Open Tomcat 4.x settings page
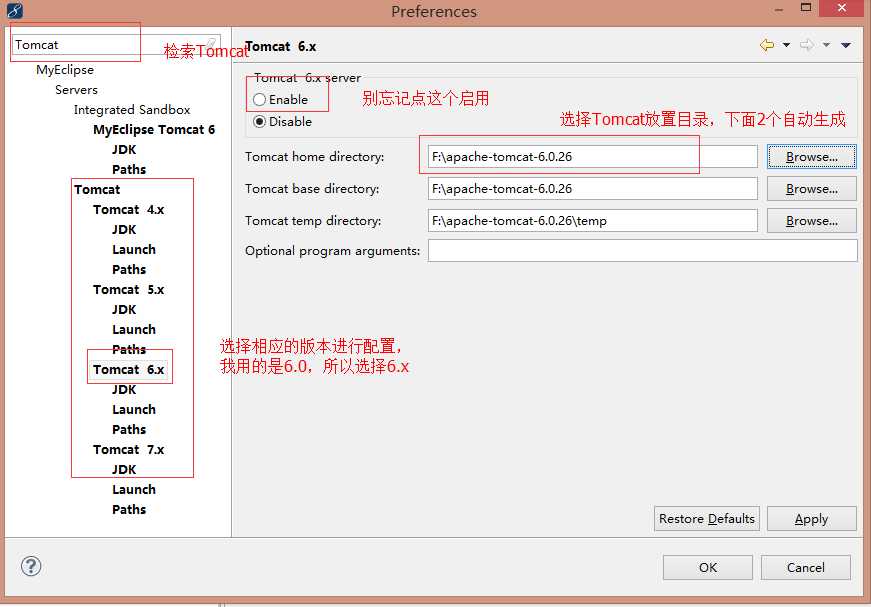871x607 pixels. [128, 209]
